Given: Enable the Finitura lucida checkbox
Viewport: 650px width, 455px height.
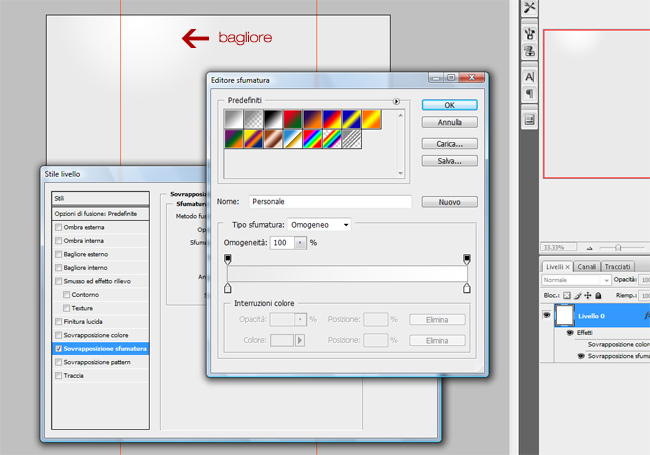Looking at the screenshot, I should pyautogui.click(x=58, y=322).
